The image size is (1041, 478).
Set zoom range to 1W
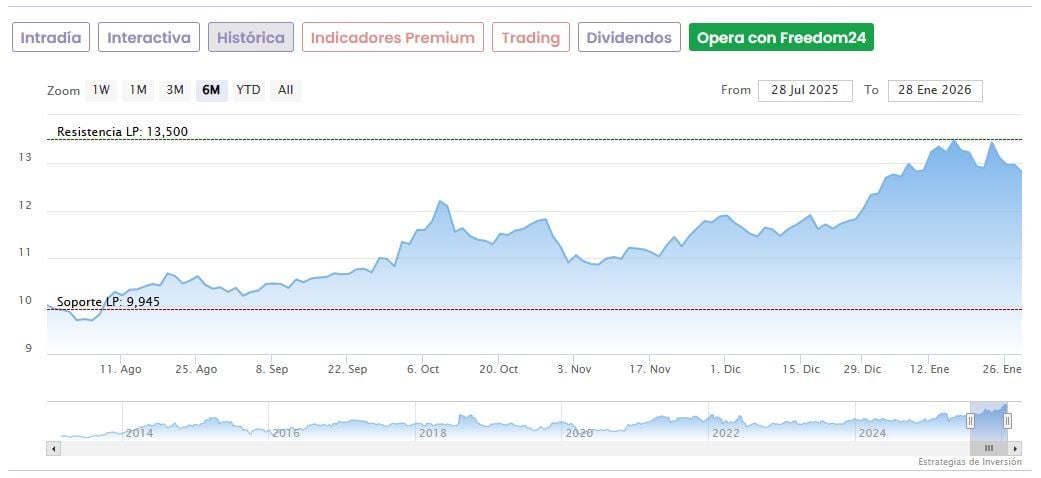tap(101, 90)
